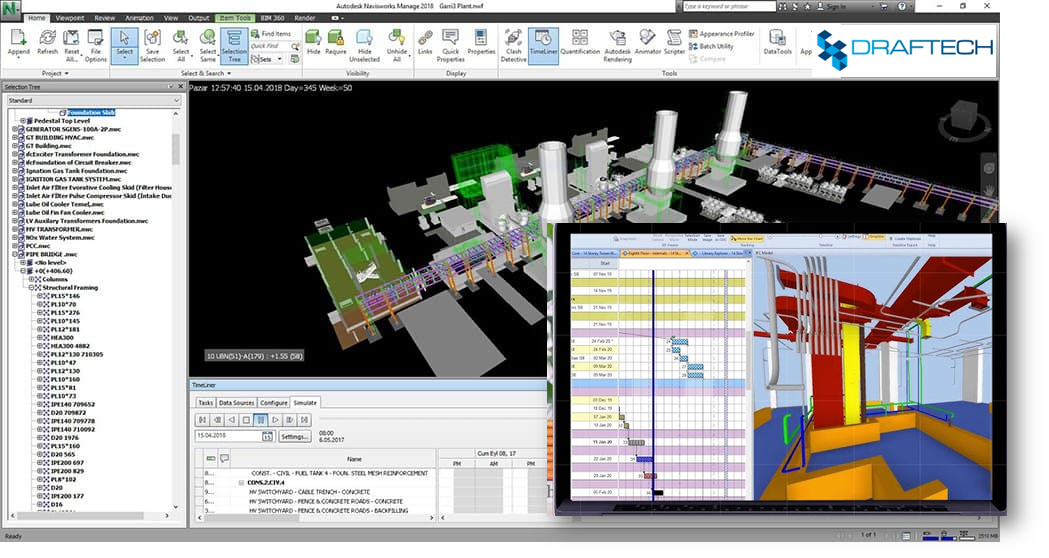Expand the GT Building.nwc tree node
This screenshot has width=1049, height=558.
click(16, 145)
